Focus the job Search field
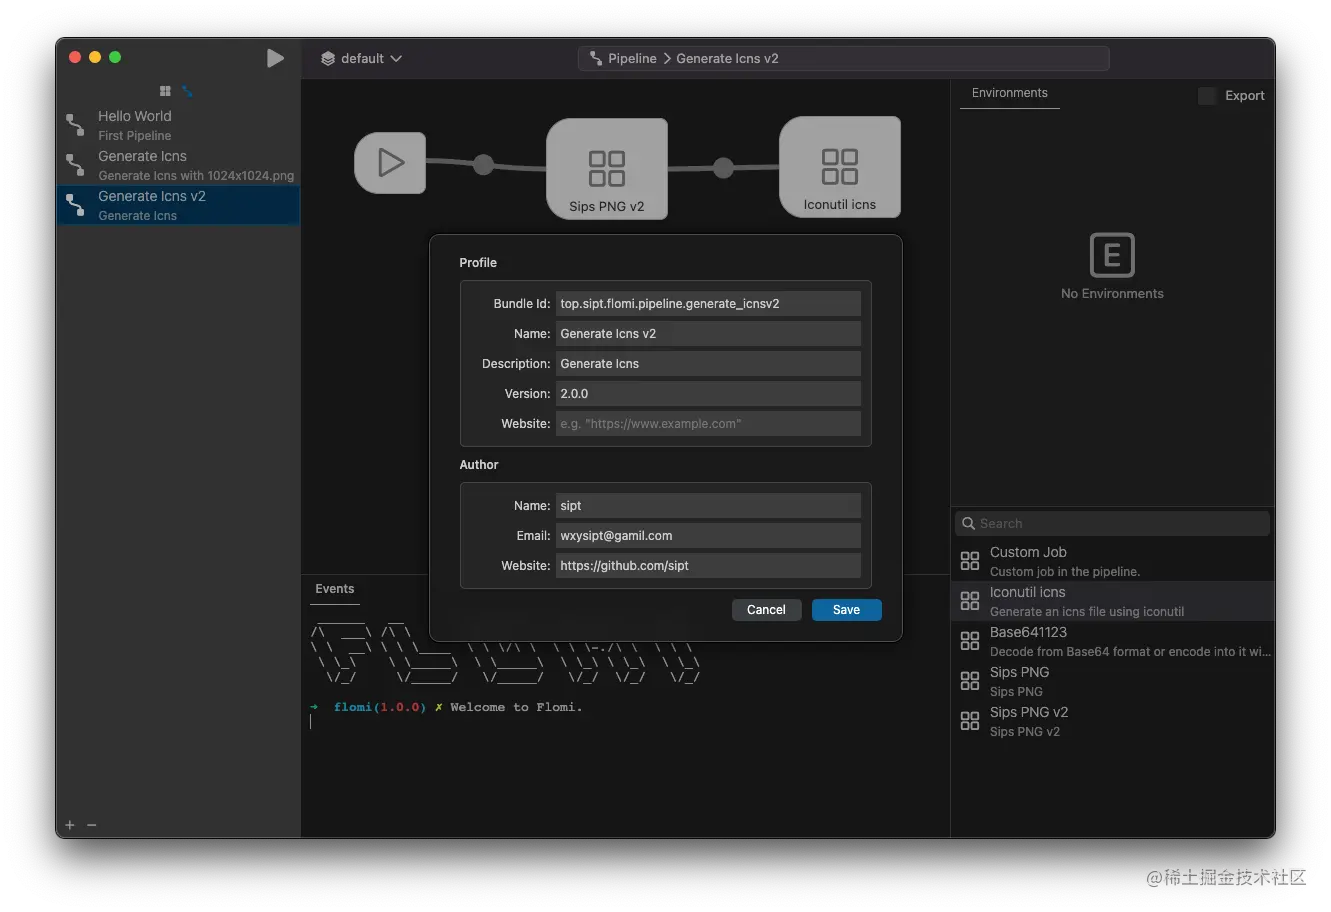The image size is (1331, 912). pyautogui.click(x=1112, y=523)
